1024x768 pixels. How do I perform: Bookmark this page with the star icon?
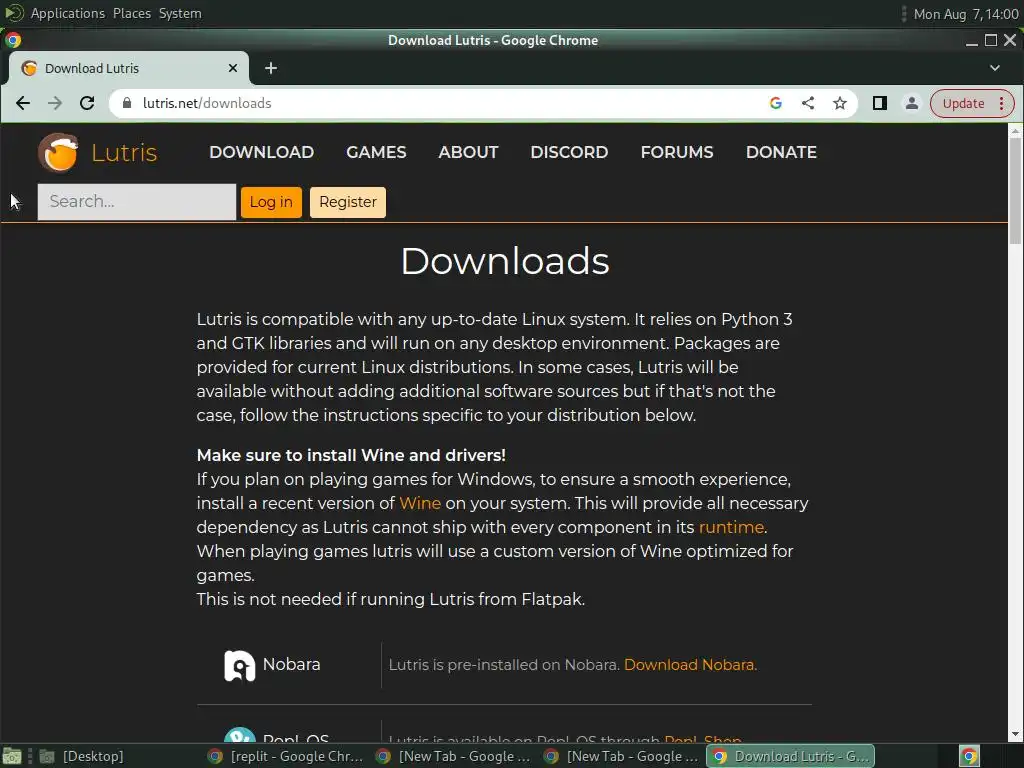click(840, 103)
